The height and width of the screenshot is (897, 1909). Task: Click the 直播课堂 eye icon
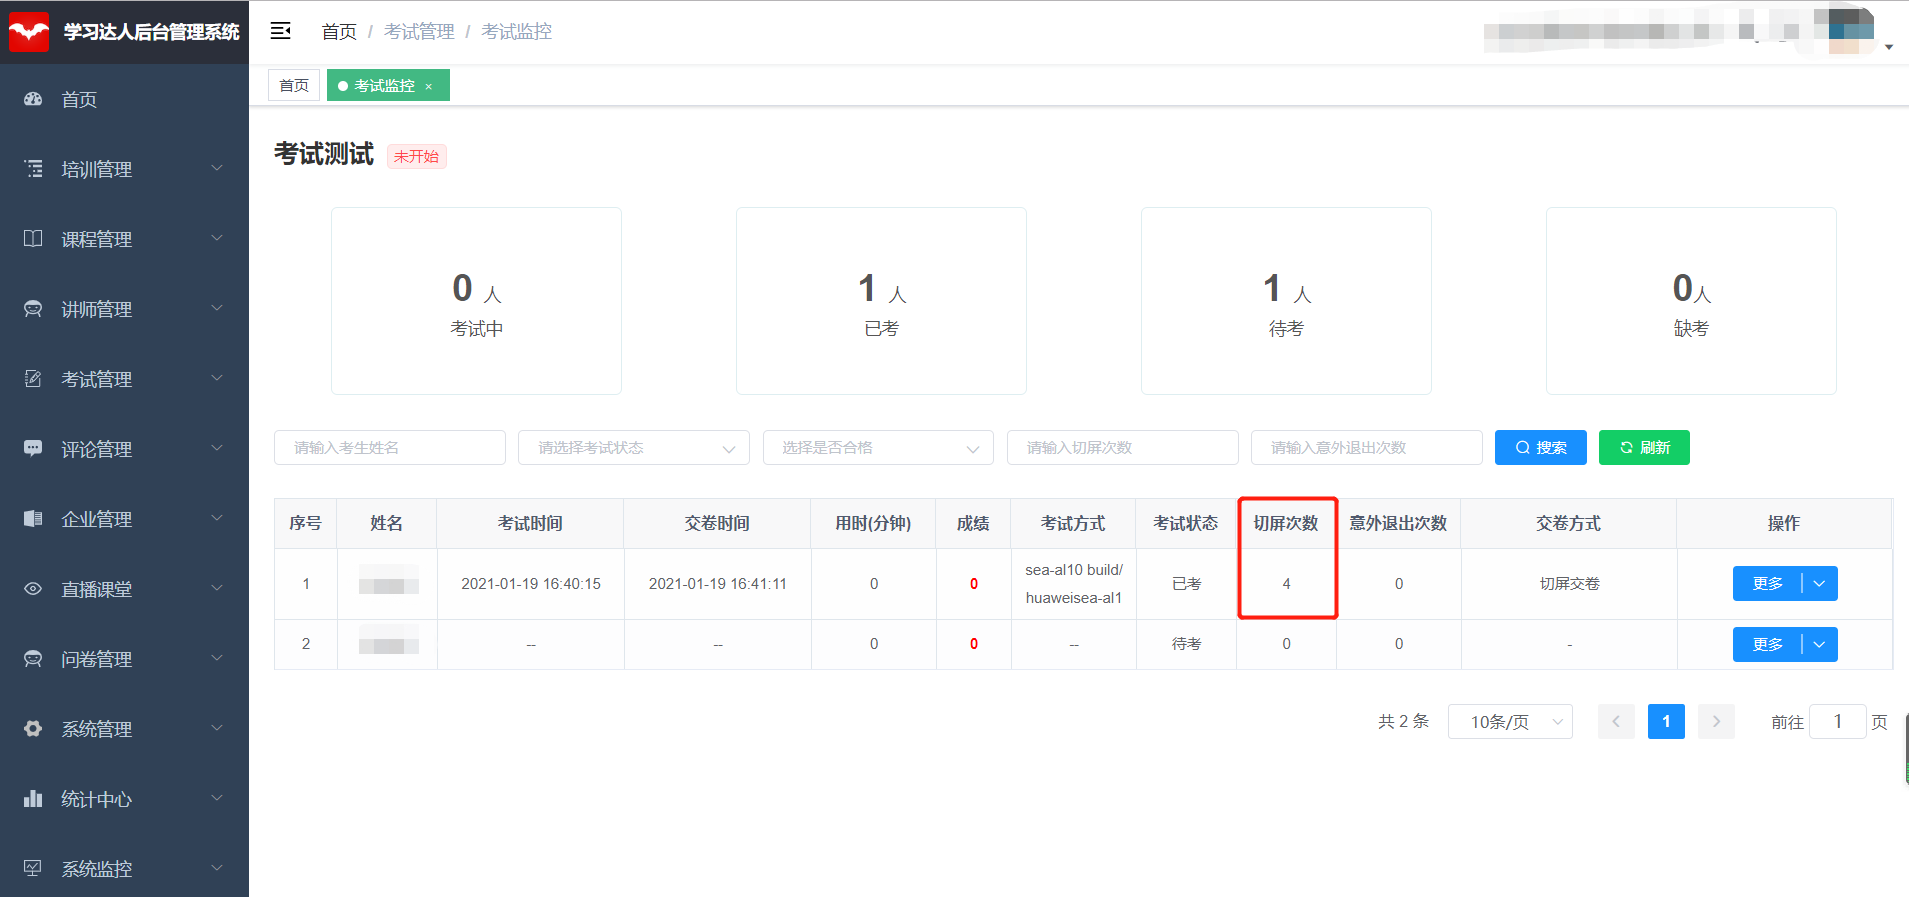pos(33,589)
